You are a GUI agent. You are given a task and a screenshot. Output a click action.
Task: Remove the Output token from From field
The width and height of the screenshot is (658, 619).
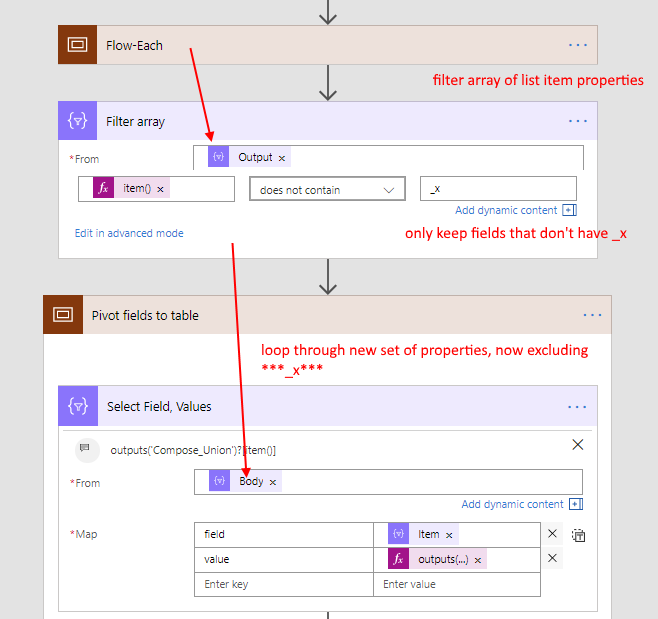[282, 158]
